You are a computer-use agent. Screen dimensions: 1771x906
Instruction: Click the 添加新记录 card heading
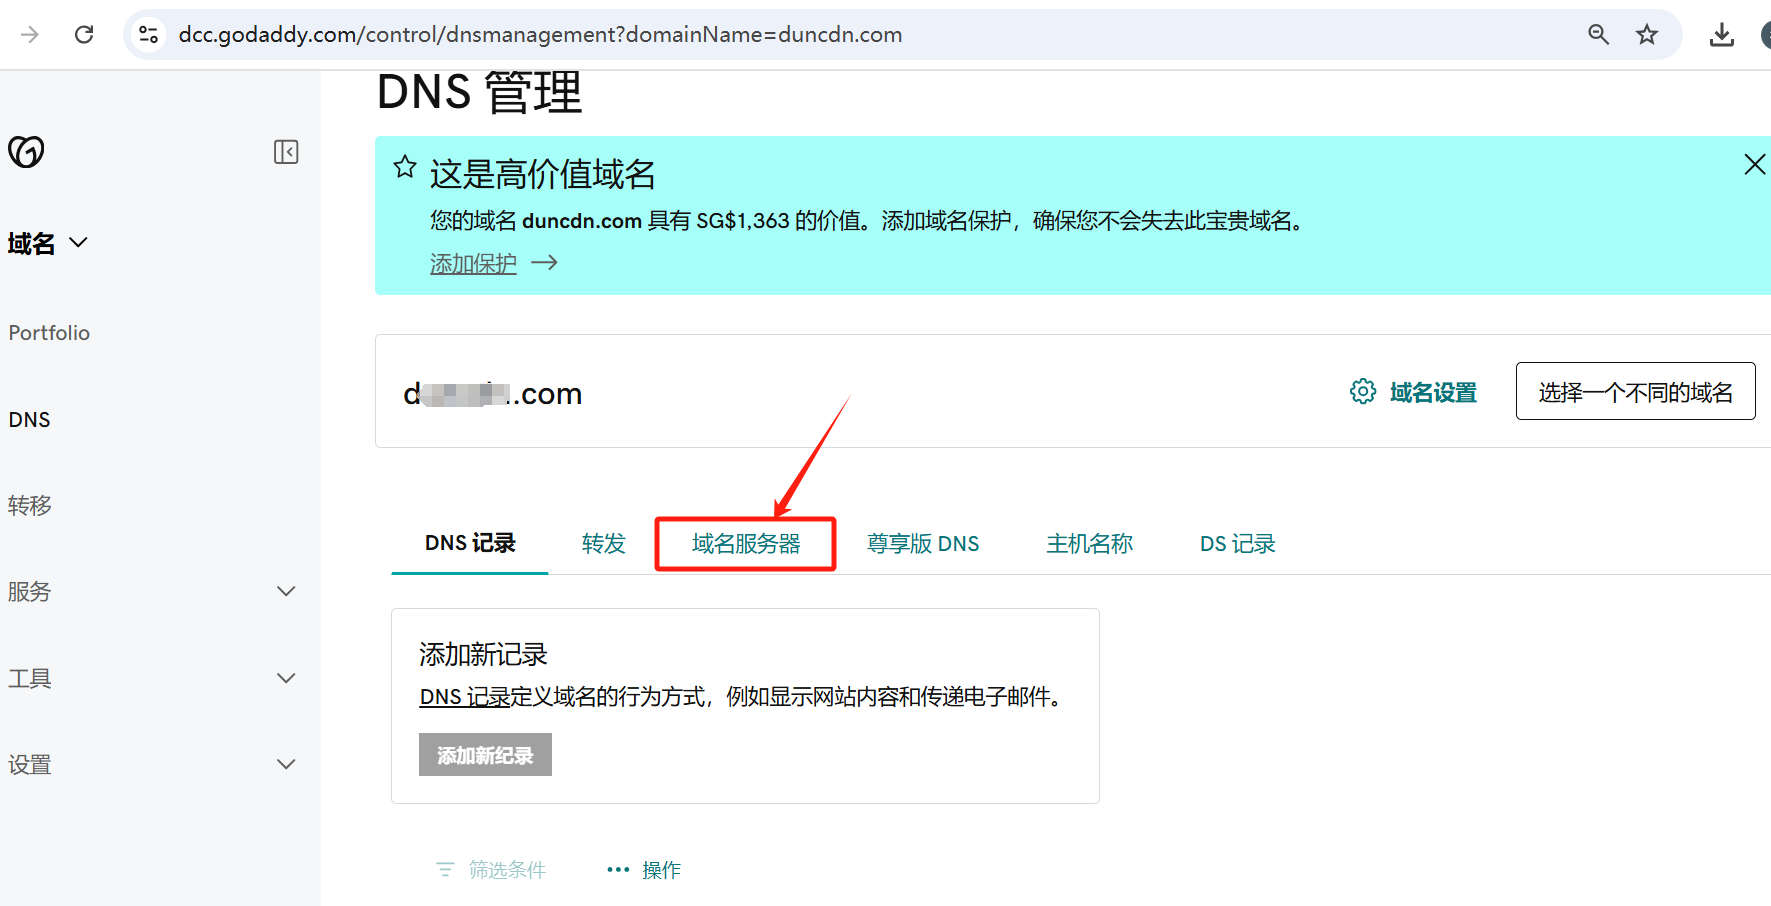(x=483, y=655)
